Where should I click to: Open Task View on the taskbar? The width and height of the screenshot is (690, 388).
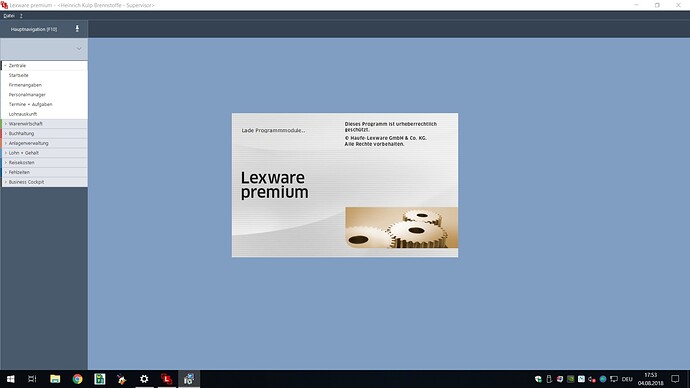(32, 379)
